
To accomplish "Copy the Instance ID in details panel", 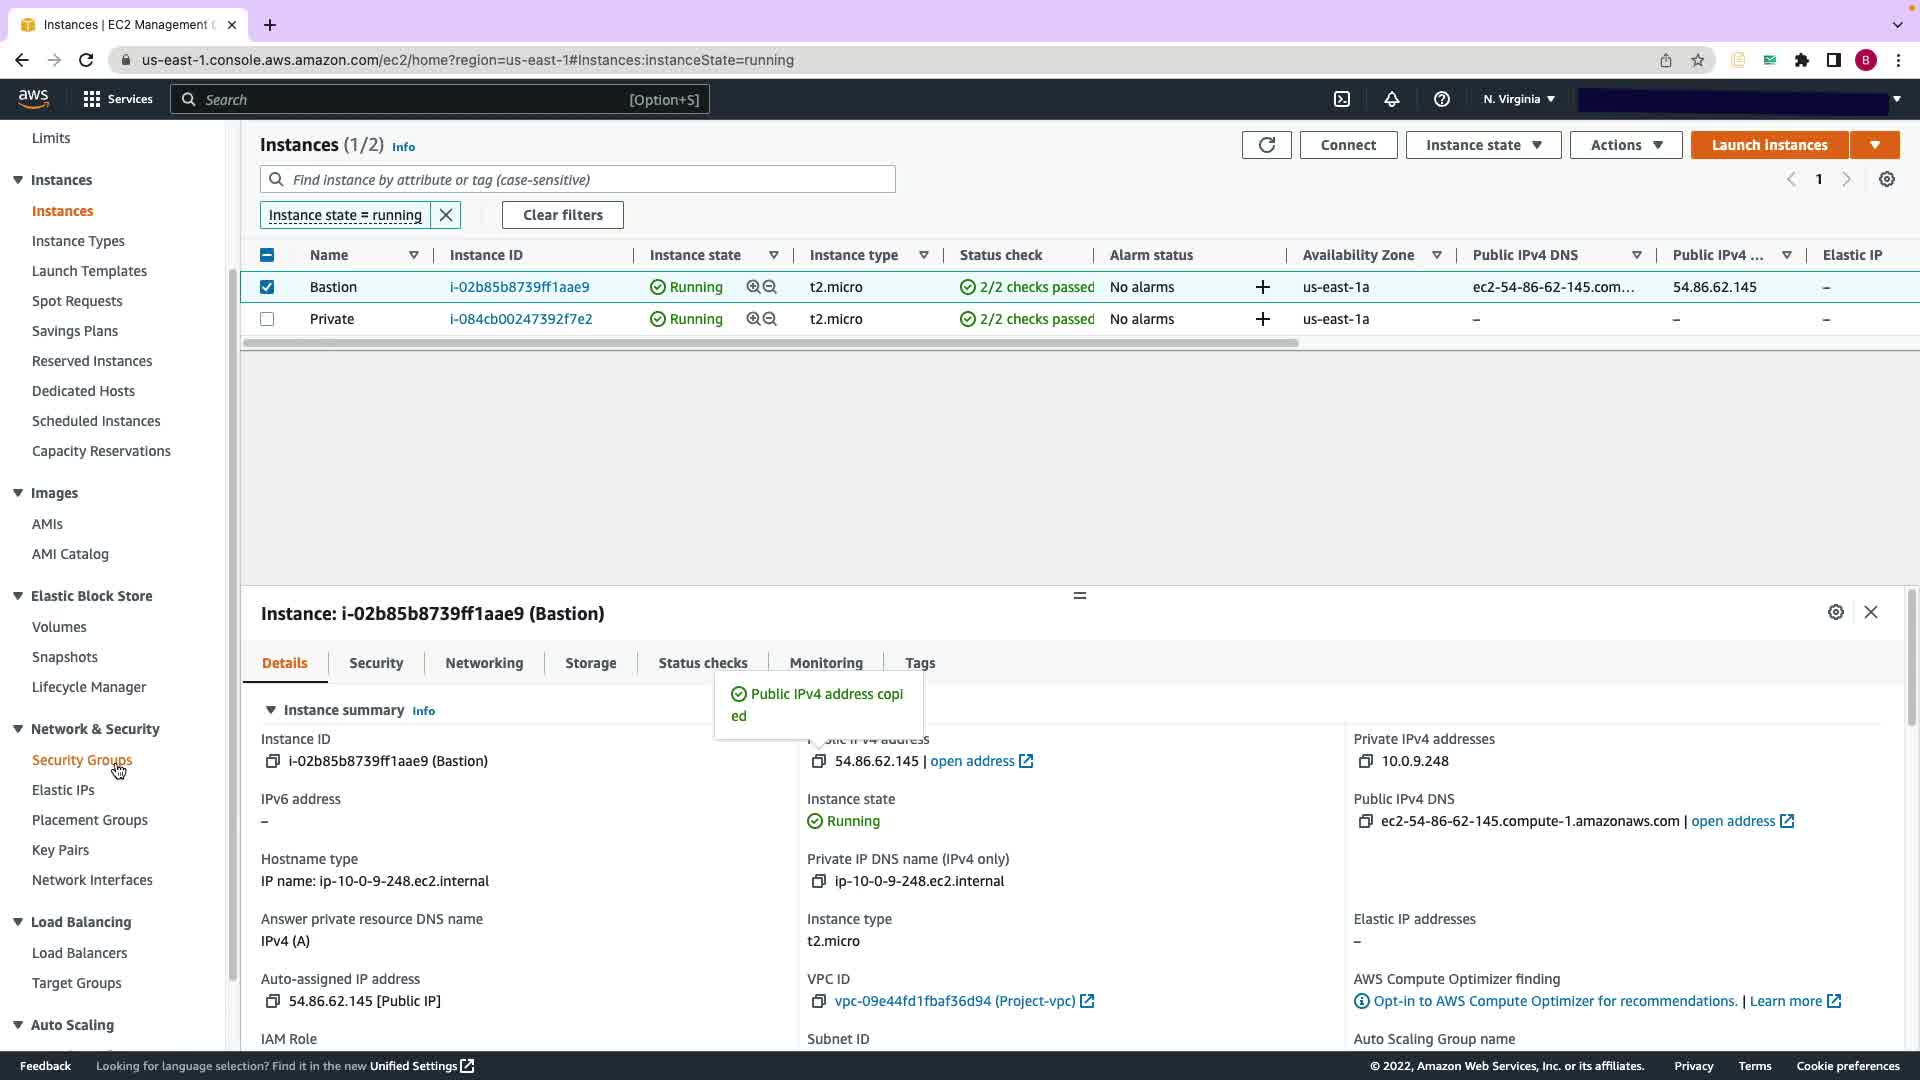I will point(272,761).
